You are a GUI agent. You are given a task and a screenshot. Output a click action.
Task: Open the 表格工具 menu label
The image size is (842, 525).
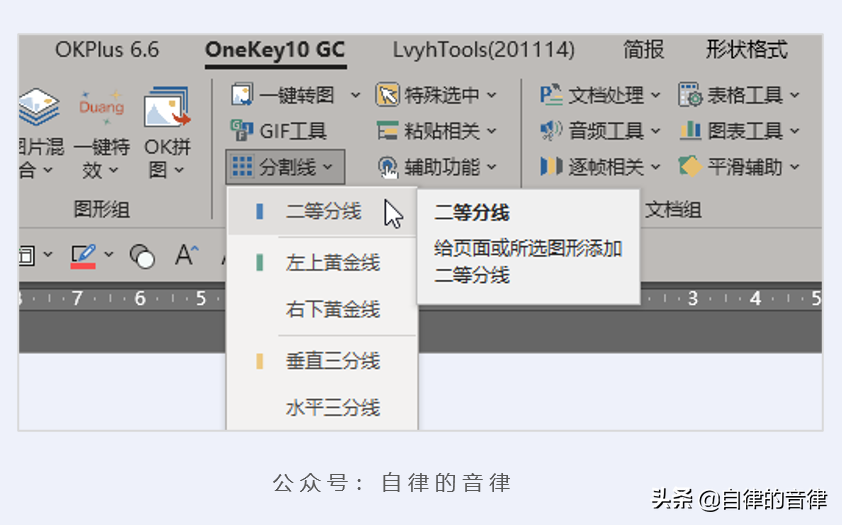pos(745,96)
